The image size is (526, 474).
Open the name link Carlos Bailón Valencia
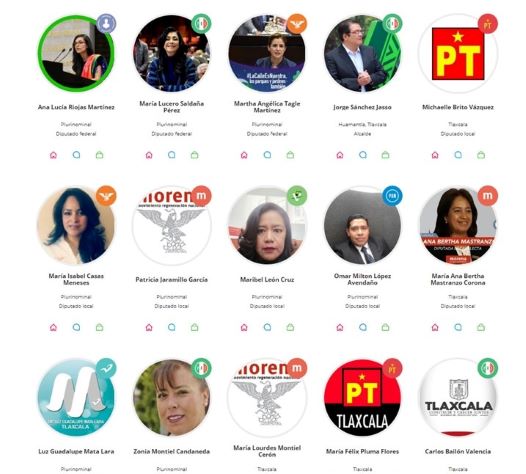pyautogui.click(x=458, y=452)
